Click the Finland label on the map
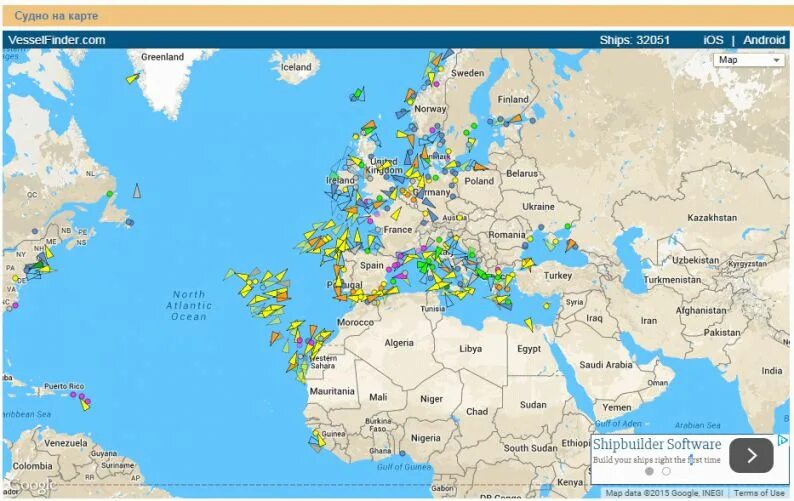The height and width of the screenshot is (501, 794). 513,100
